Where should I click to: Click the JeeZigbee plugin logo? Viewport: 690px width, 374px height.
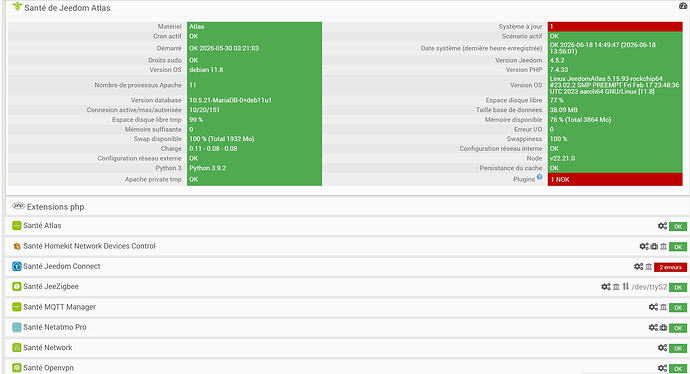coord(17,286)
